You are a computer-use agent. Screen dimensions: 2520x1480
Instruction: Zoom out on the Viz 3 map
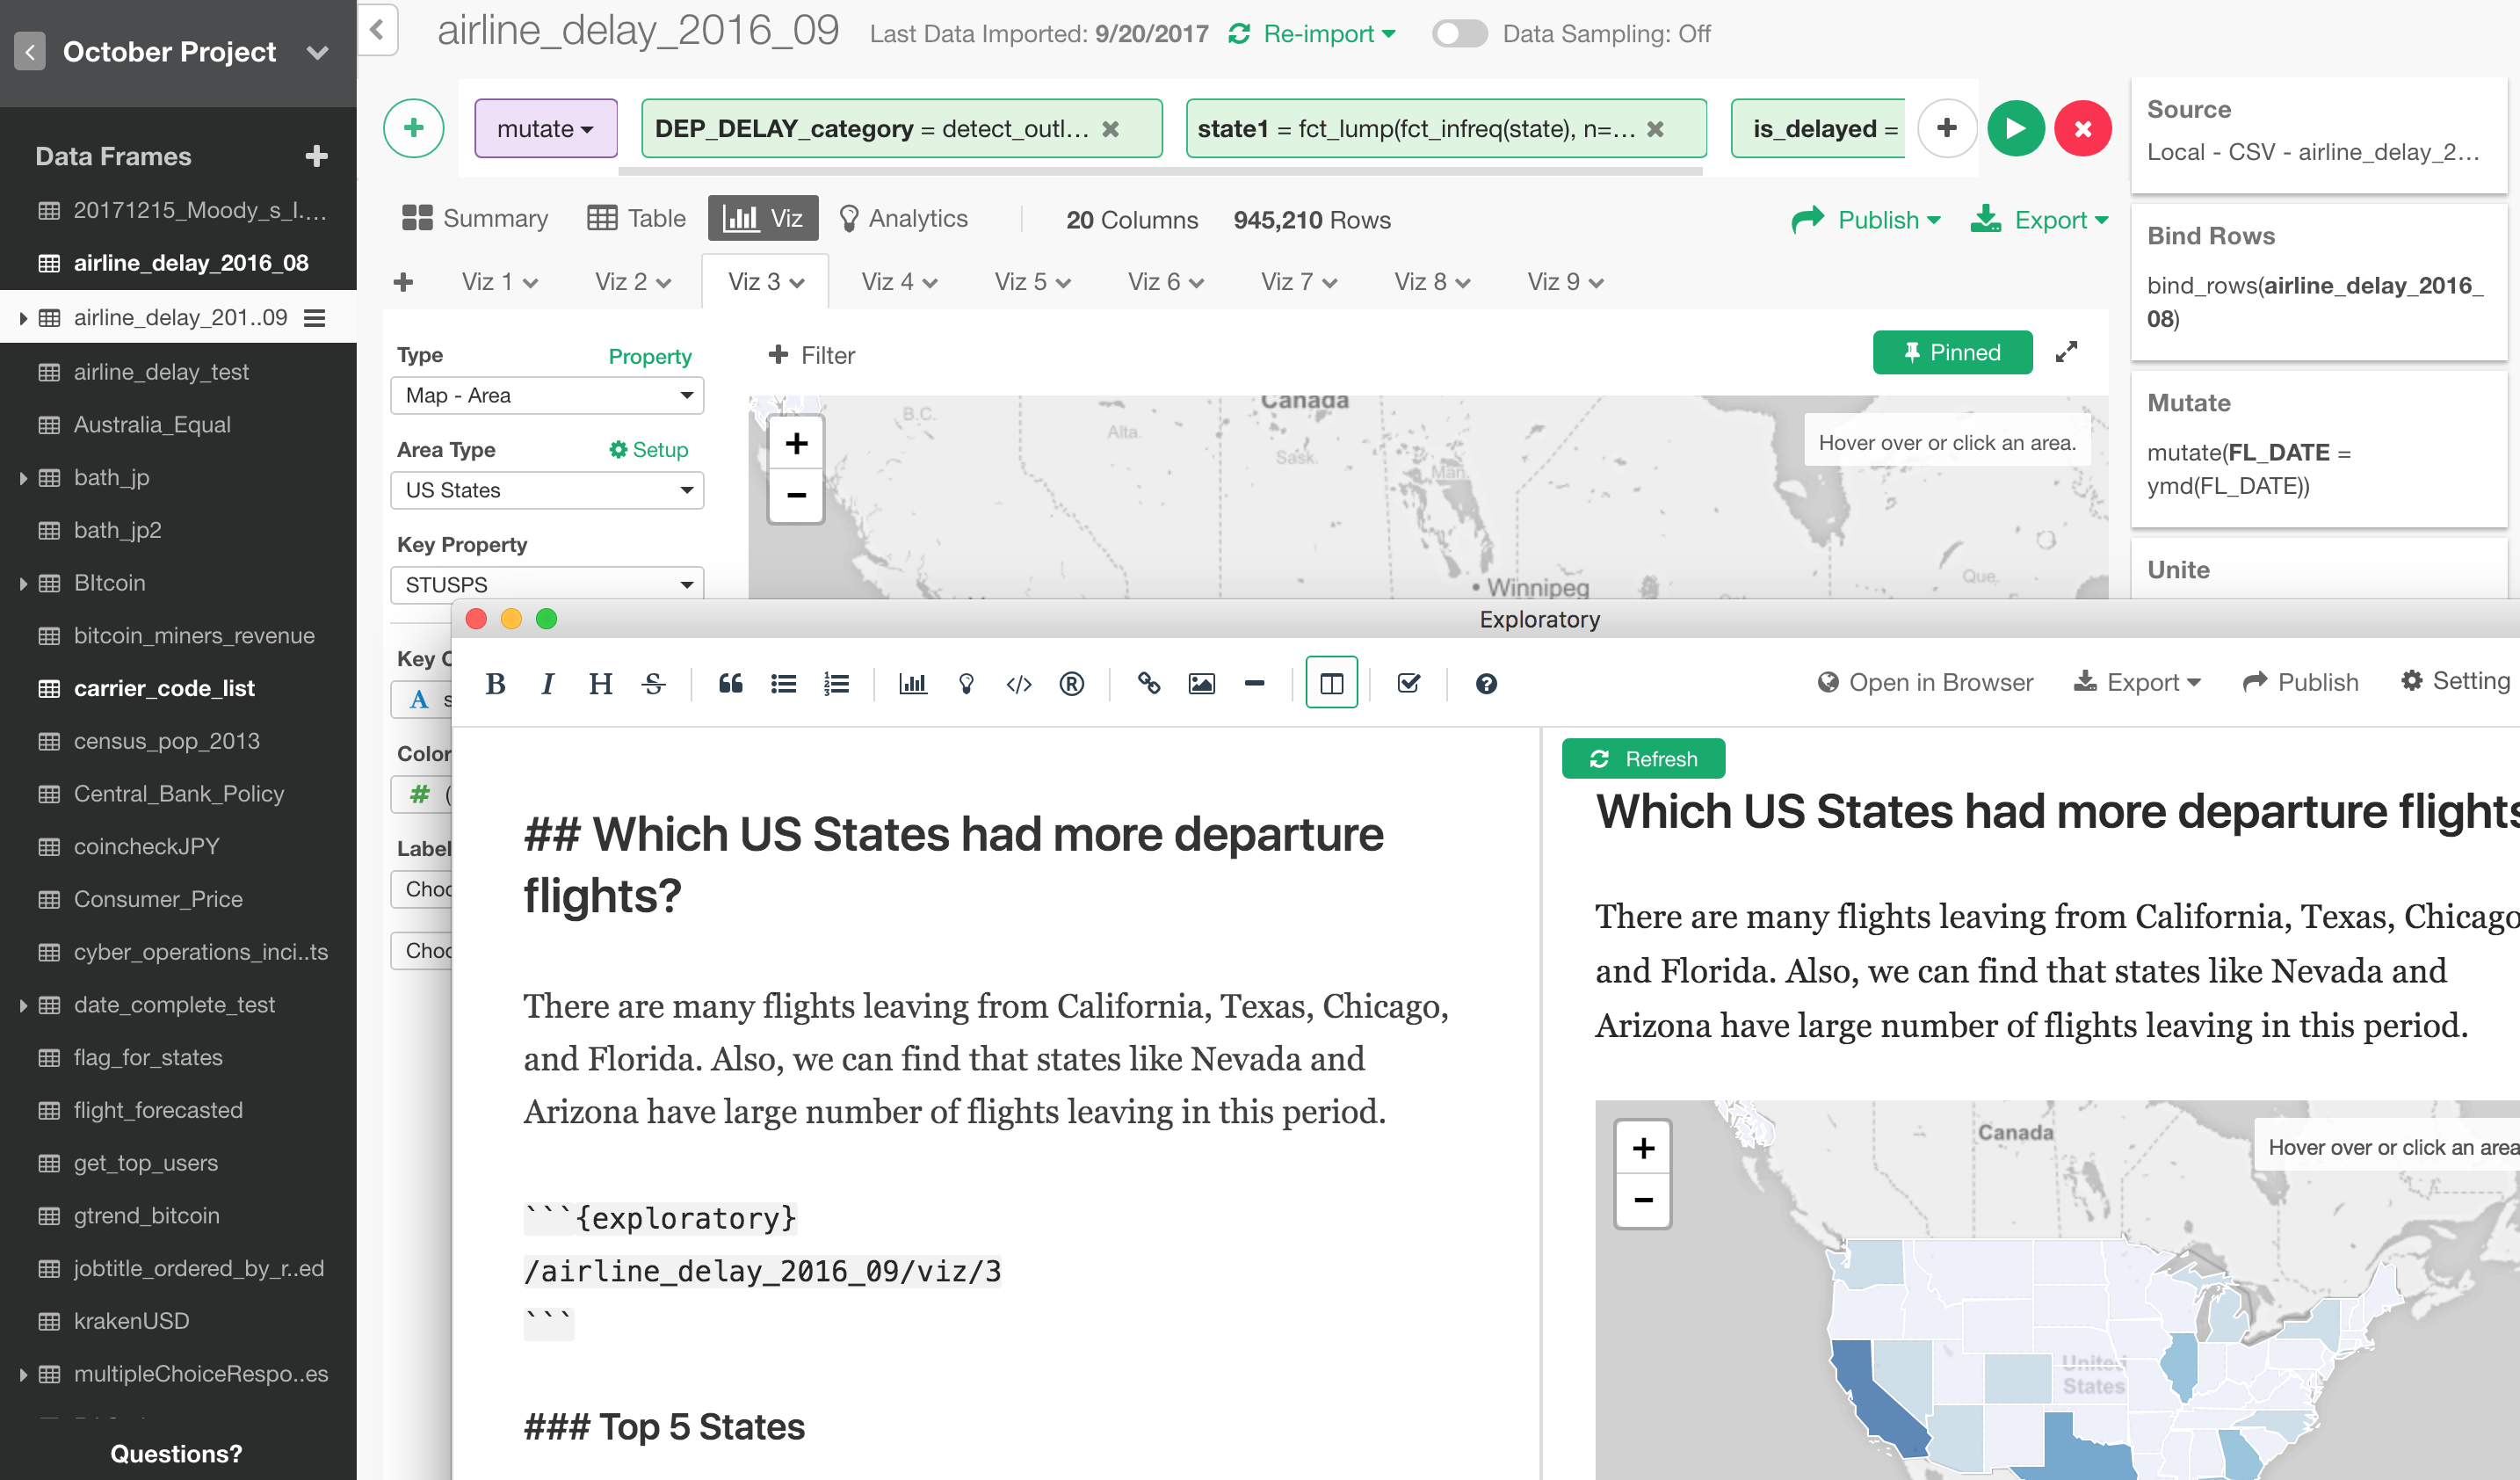pos(796,494)
